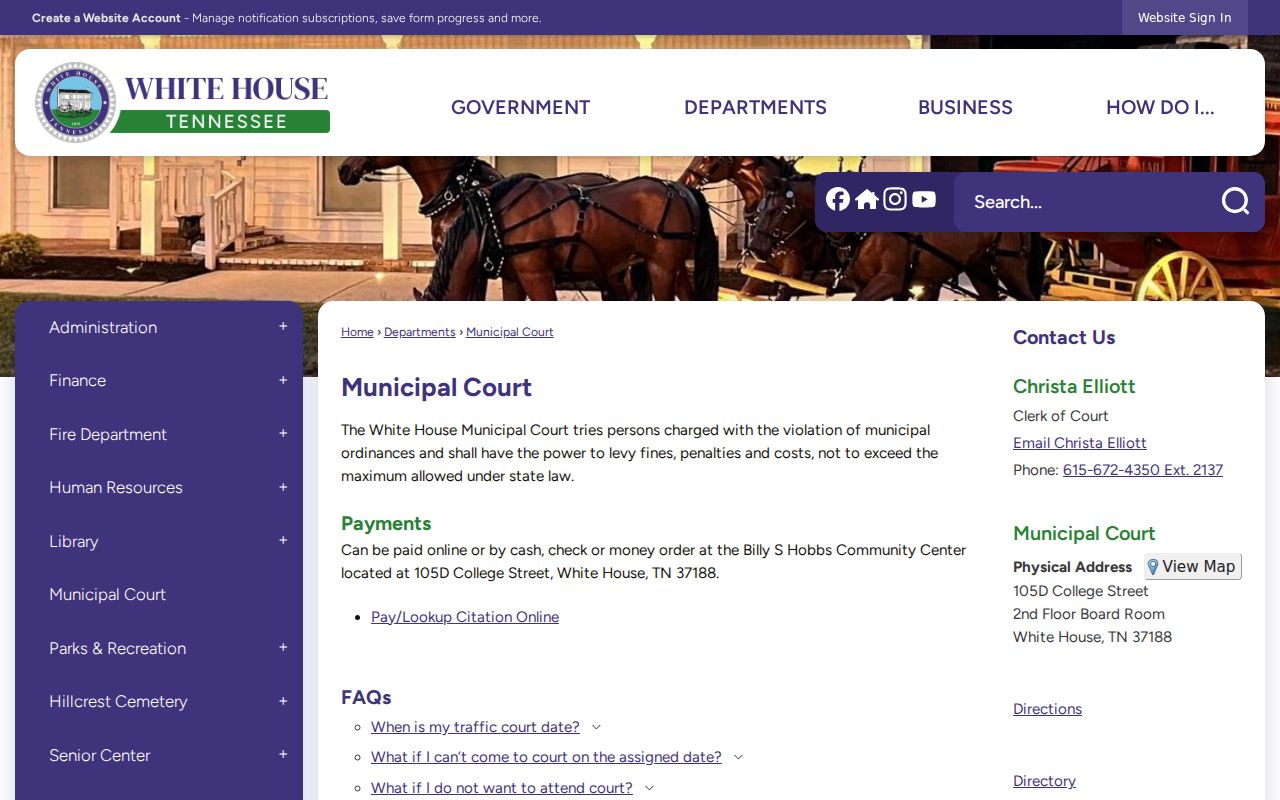Image resolution: width=1280 pixels, height=800 pixels.
Task: Open the Government main menu
Action: 520,107
